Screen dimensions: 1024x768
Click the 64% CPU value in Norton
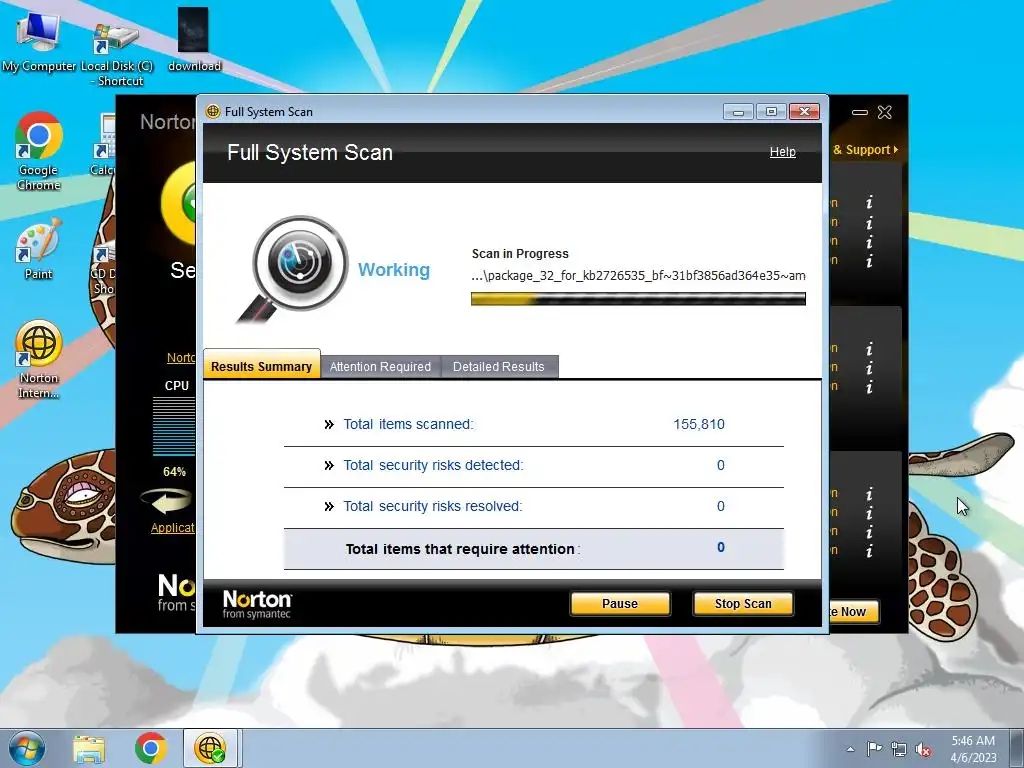174,471
